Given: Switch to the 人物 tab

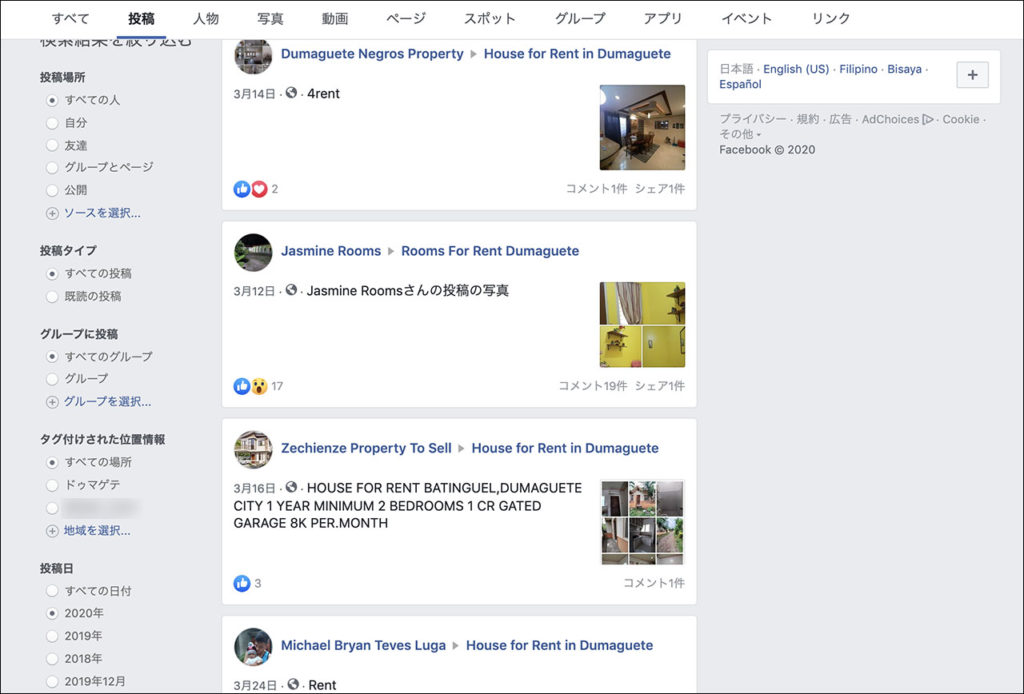Looking at the screenshot, I should coord(206,18).
